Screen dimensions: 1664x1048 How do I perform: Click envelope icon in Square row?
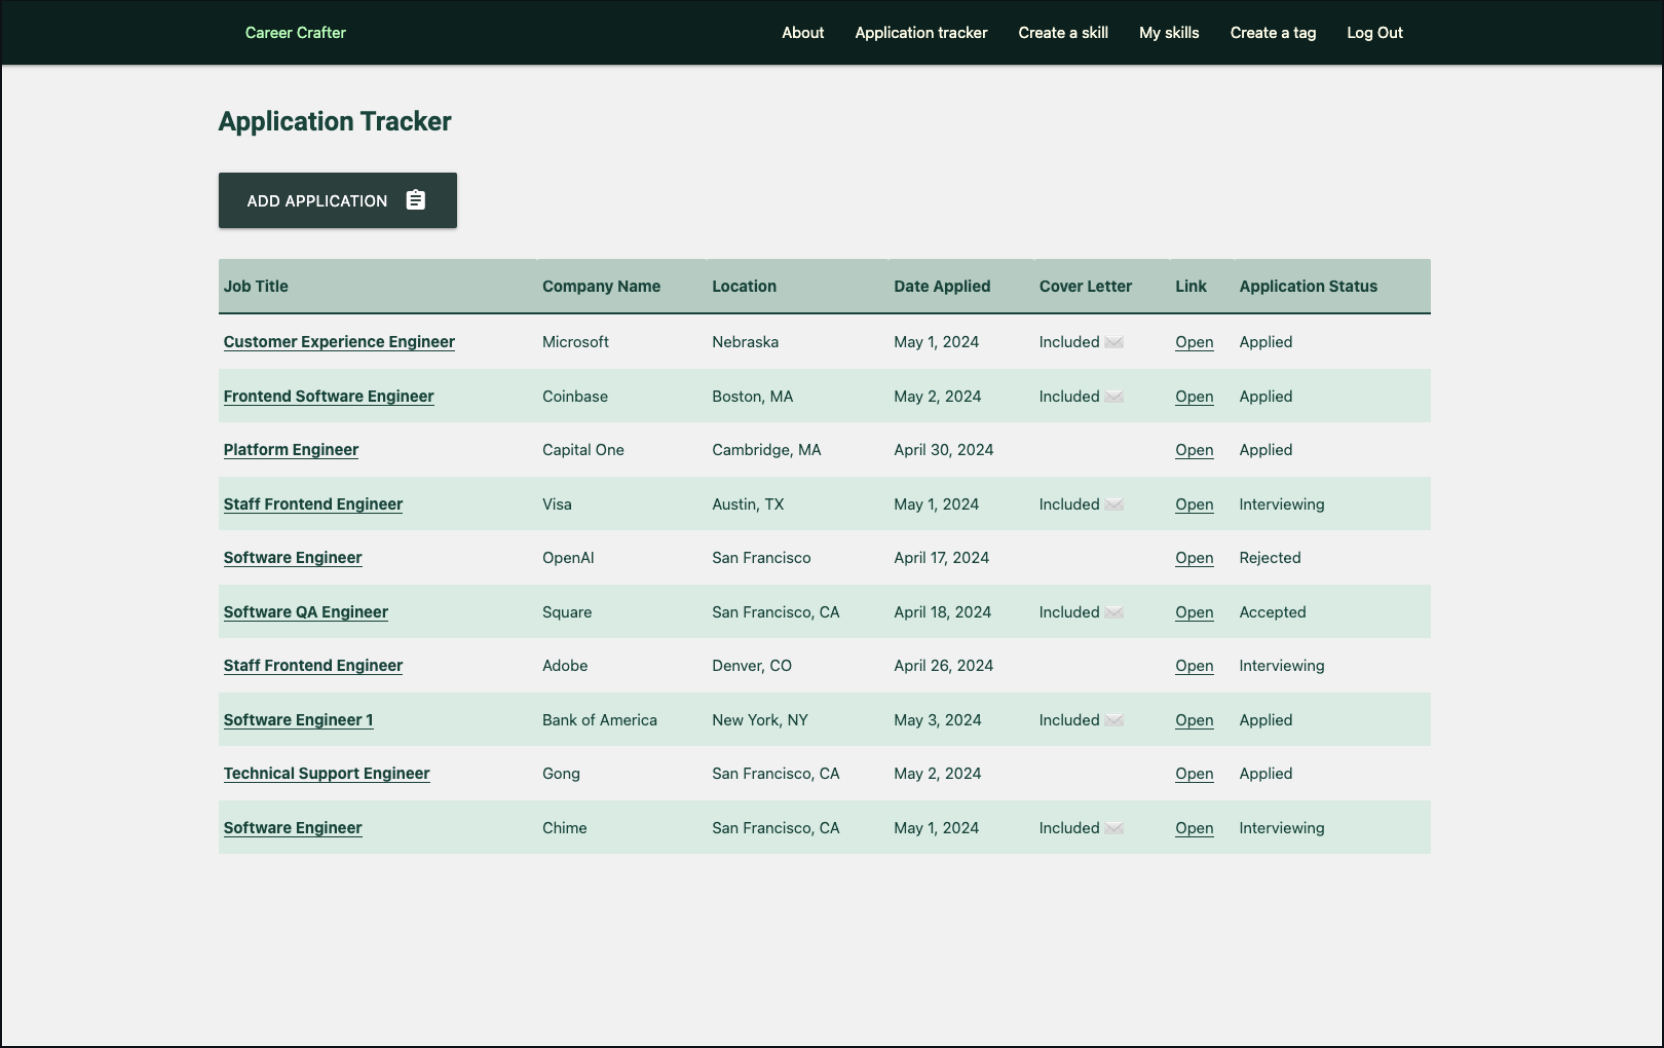[x=1114, y=613]
